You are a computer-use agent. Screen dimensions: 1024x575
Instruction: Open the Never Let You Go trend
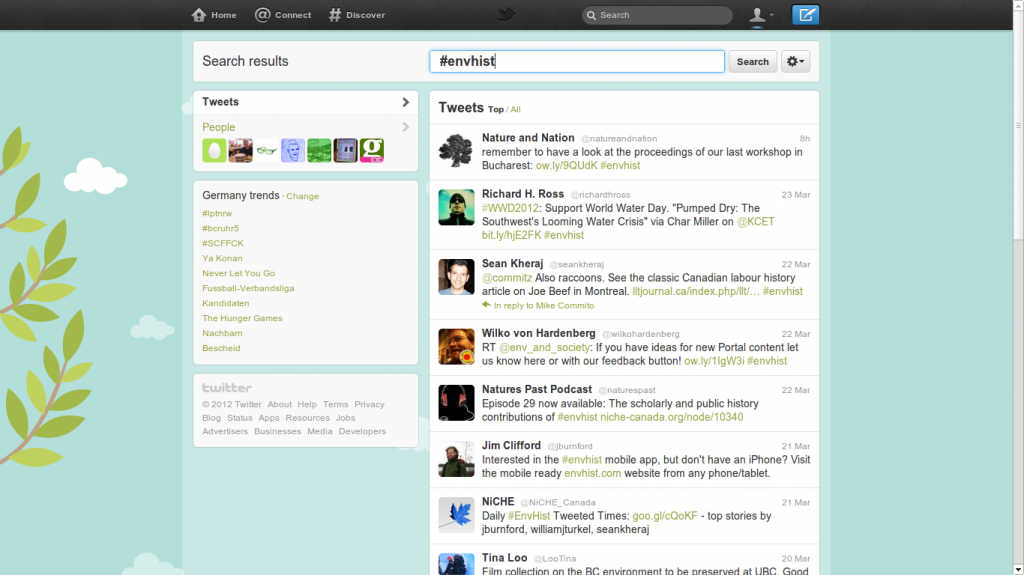click(238, 273)
